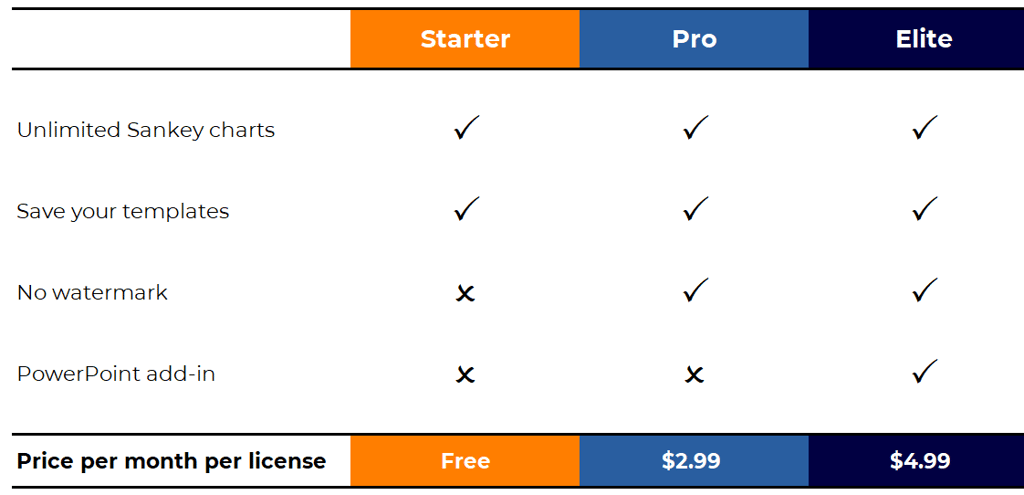Select the Elite plan header
Screen dimensions: 1024x495
[x=916, y=39]
